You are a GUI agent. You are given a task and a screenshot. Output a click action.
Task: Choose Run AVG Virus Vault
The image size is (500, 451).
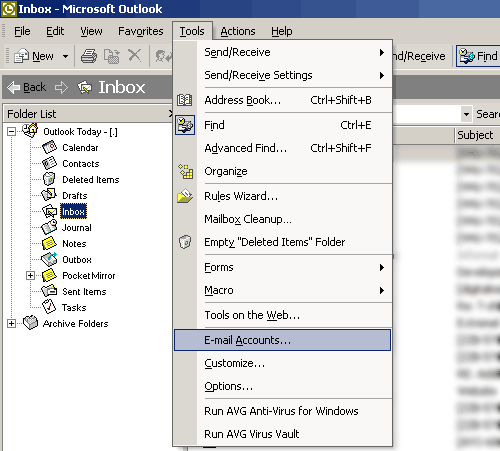tap(282, 434)
